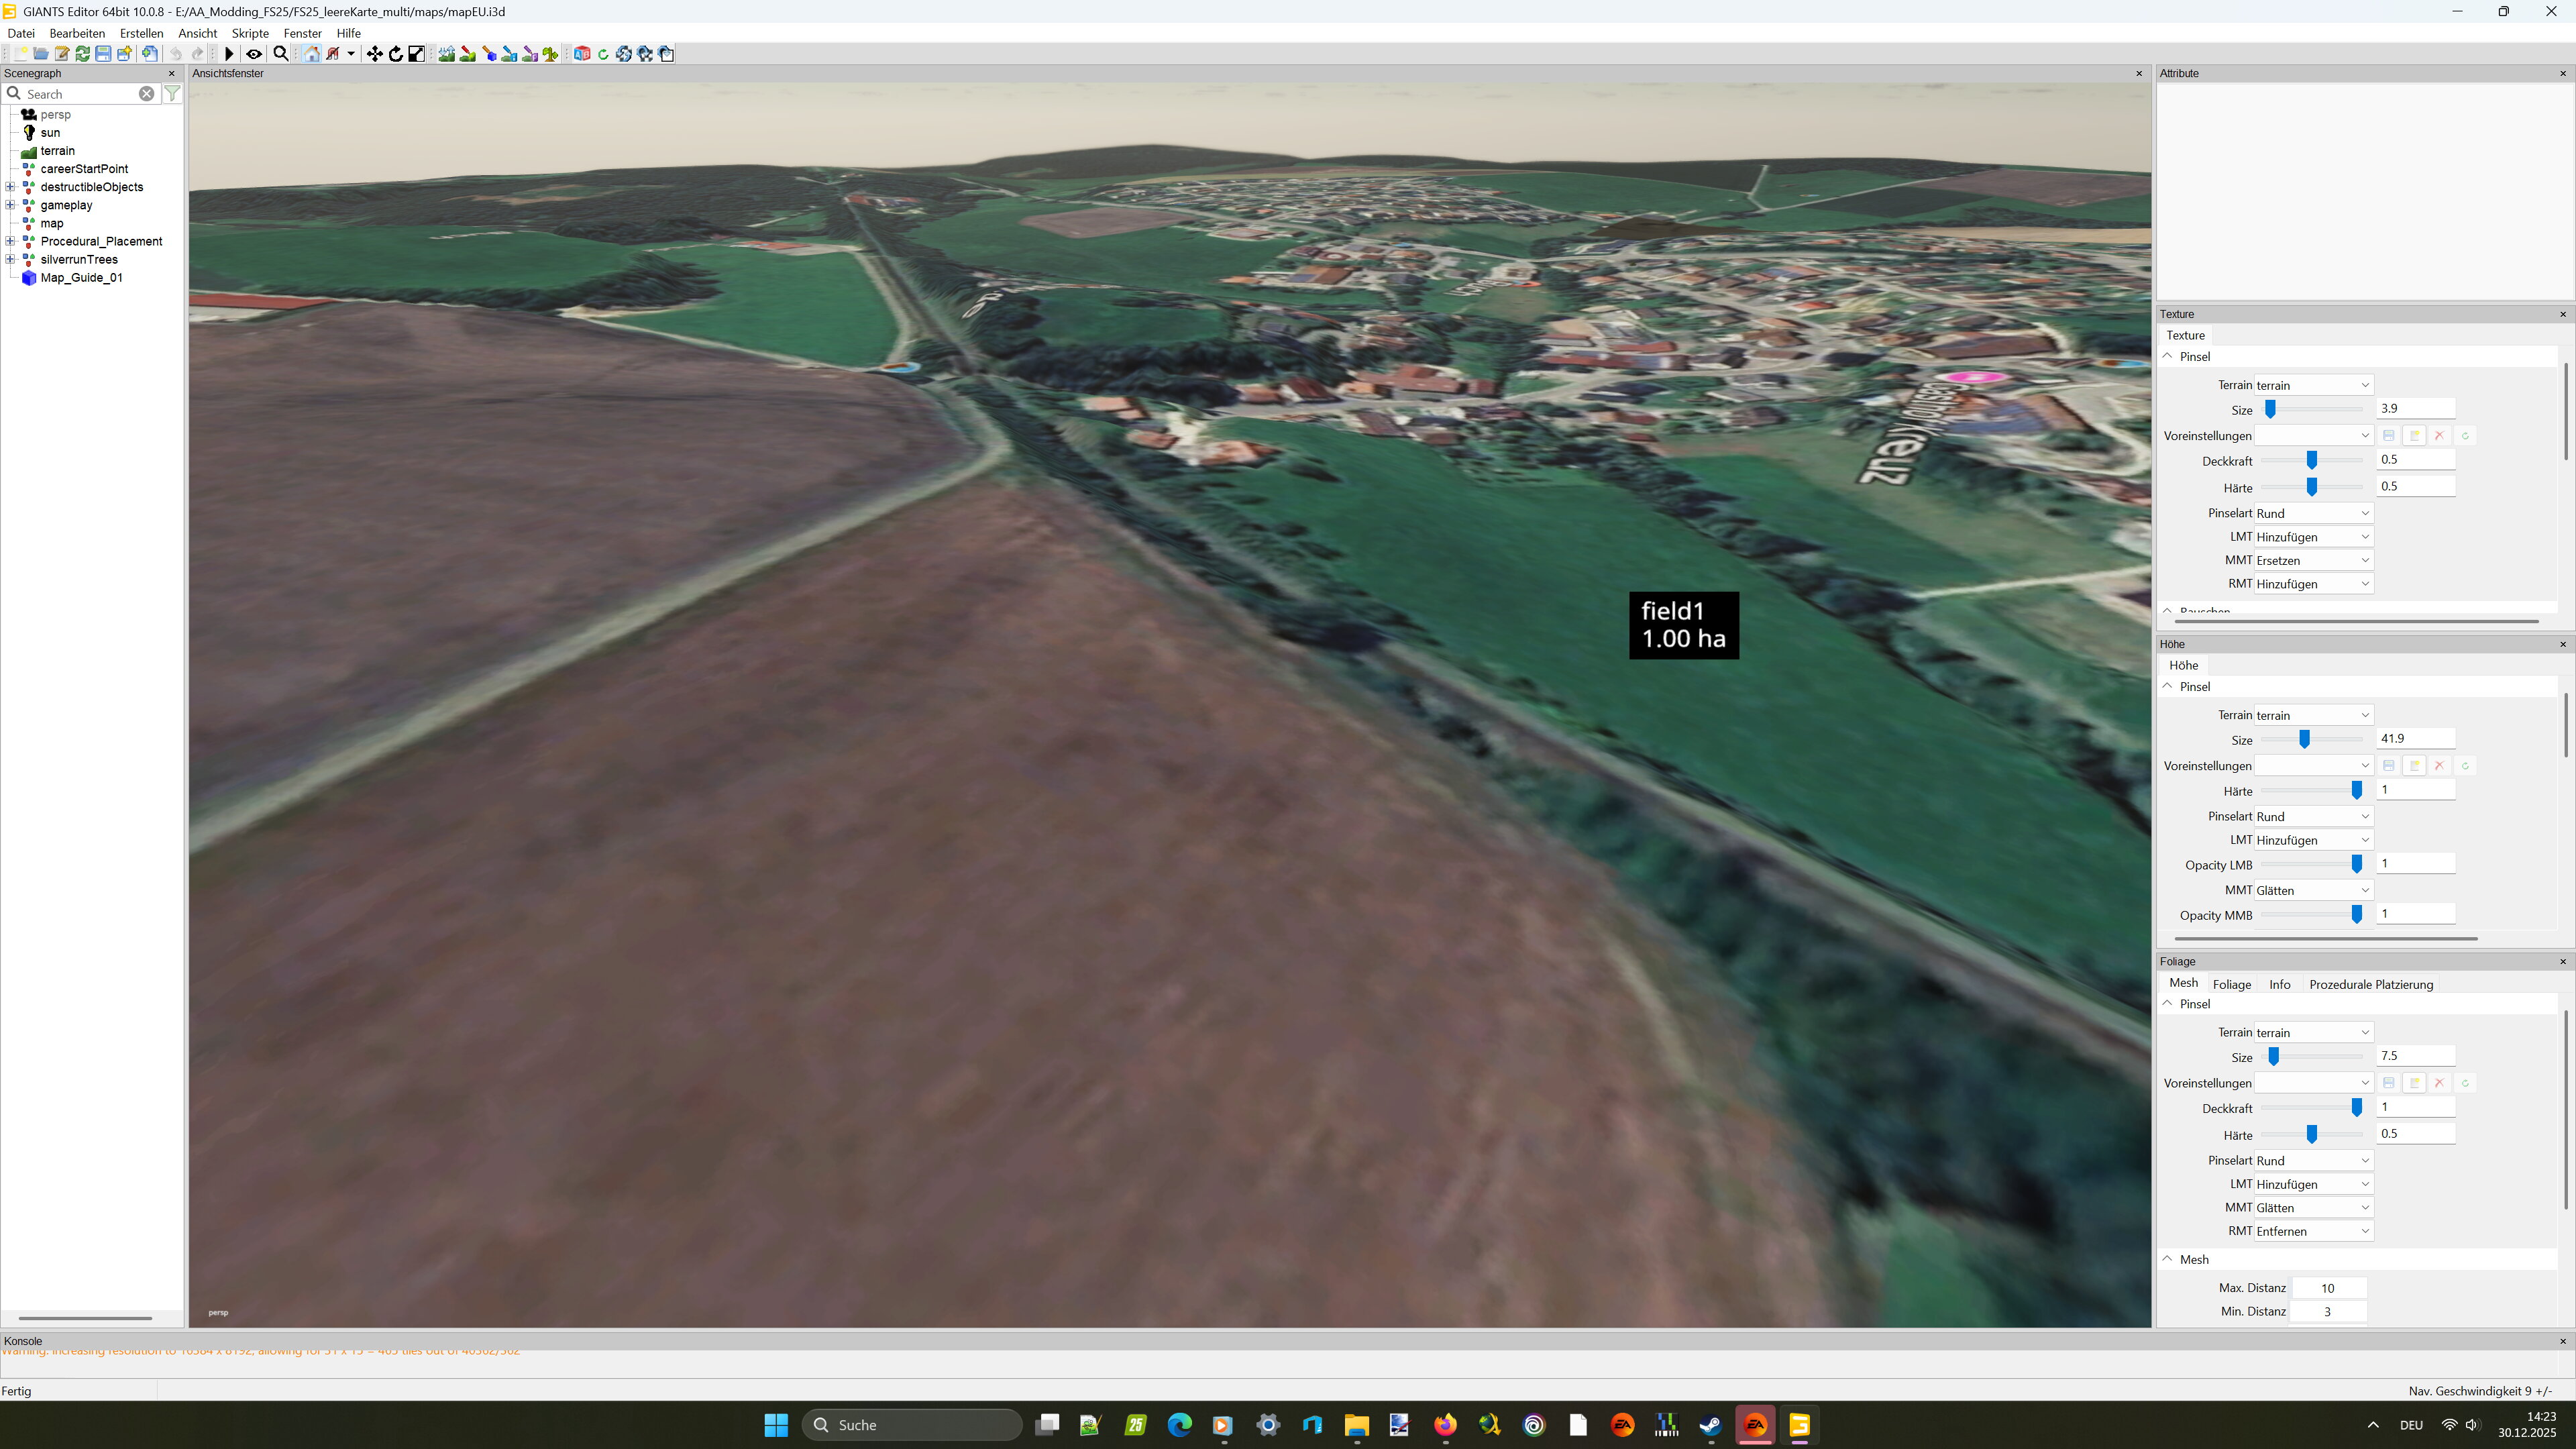Click the magnifier frame-selected icon
Image resolution: width=2576 pixels, height=1449 pixels.
pyautogui.click(x=281, y=54)
